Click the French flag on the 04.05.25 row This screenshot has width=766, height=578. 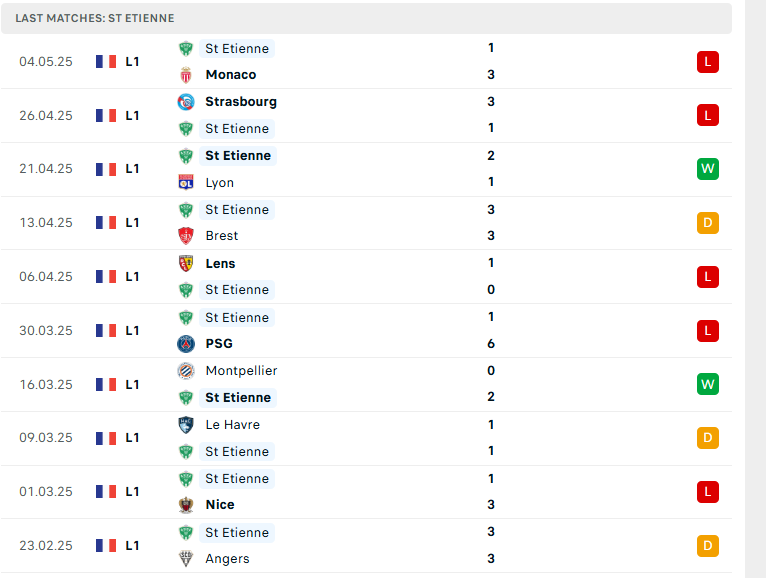[106, 62]
